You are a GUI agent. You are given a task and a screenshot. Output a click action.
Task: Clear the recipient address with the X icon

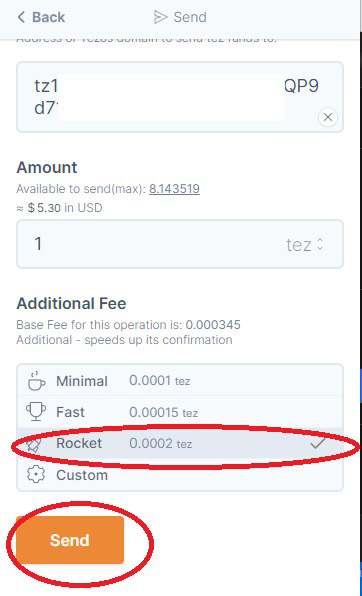pos(328,117)
